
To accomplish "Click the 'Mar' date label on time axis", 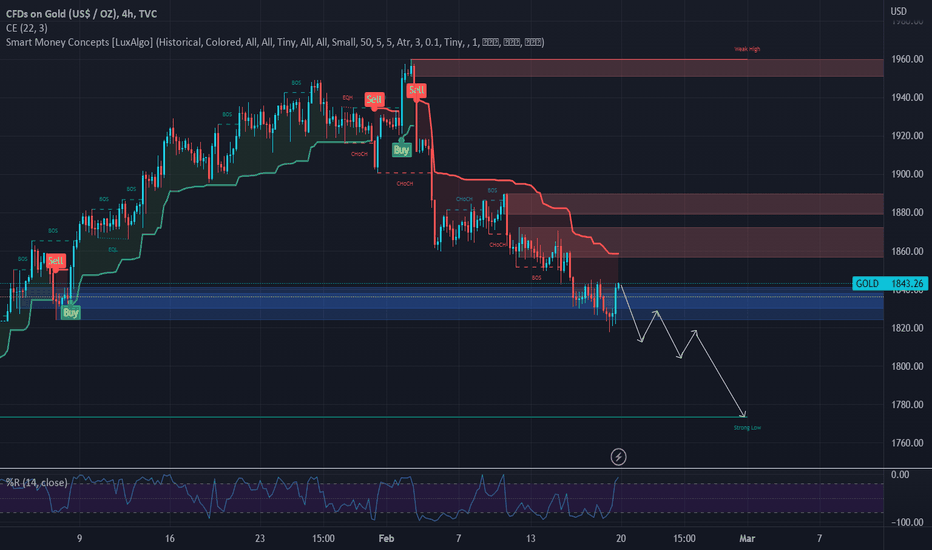I will [747, 539].
